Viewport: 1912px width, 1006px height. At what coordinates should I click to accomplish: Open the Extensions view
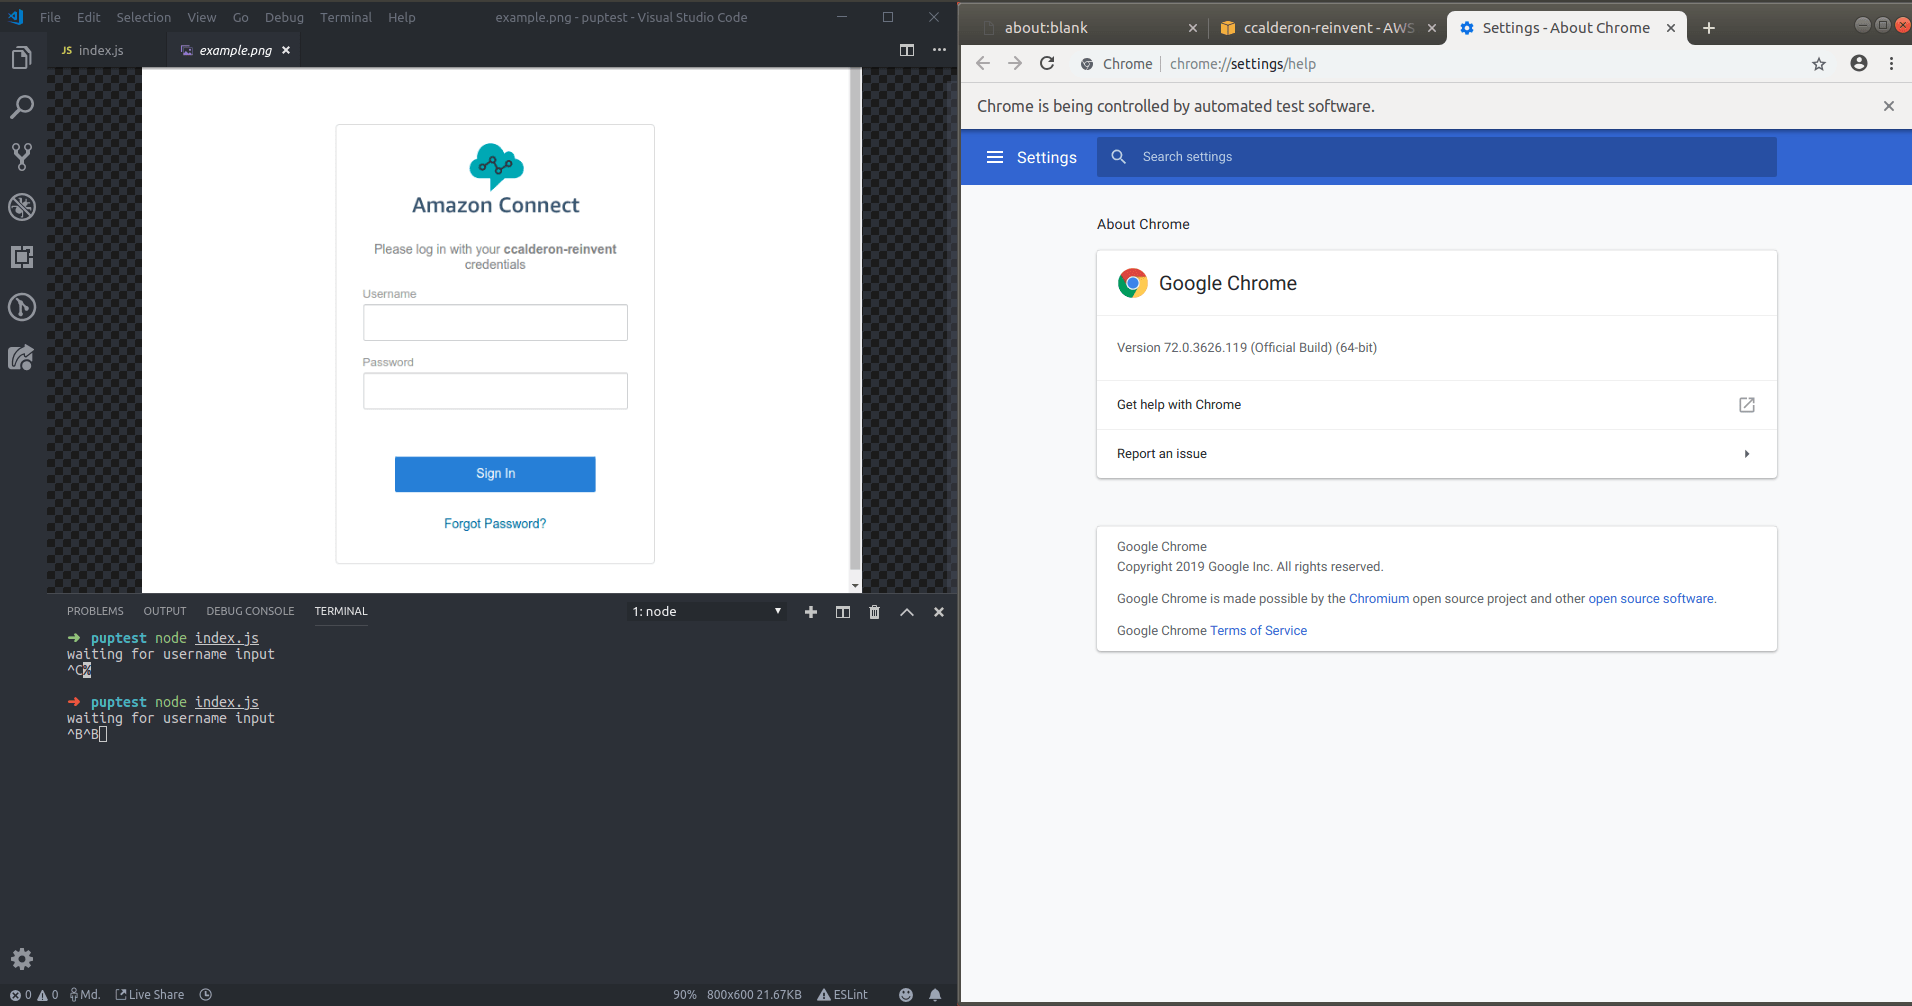21,257
